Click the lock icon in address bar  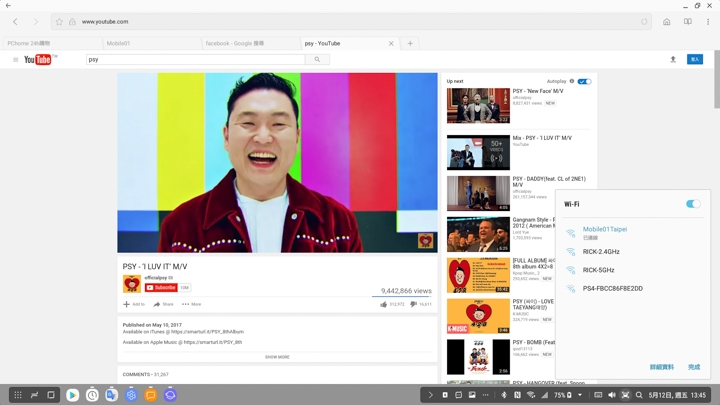[72, 22]
